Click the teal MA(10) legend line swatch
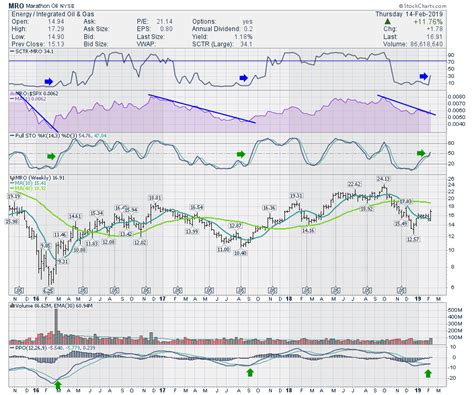Screen dimensions: 474x395 tap(12, 183)
